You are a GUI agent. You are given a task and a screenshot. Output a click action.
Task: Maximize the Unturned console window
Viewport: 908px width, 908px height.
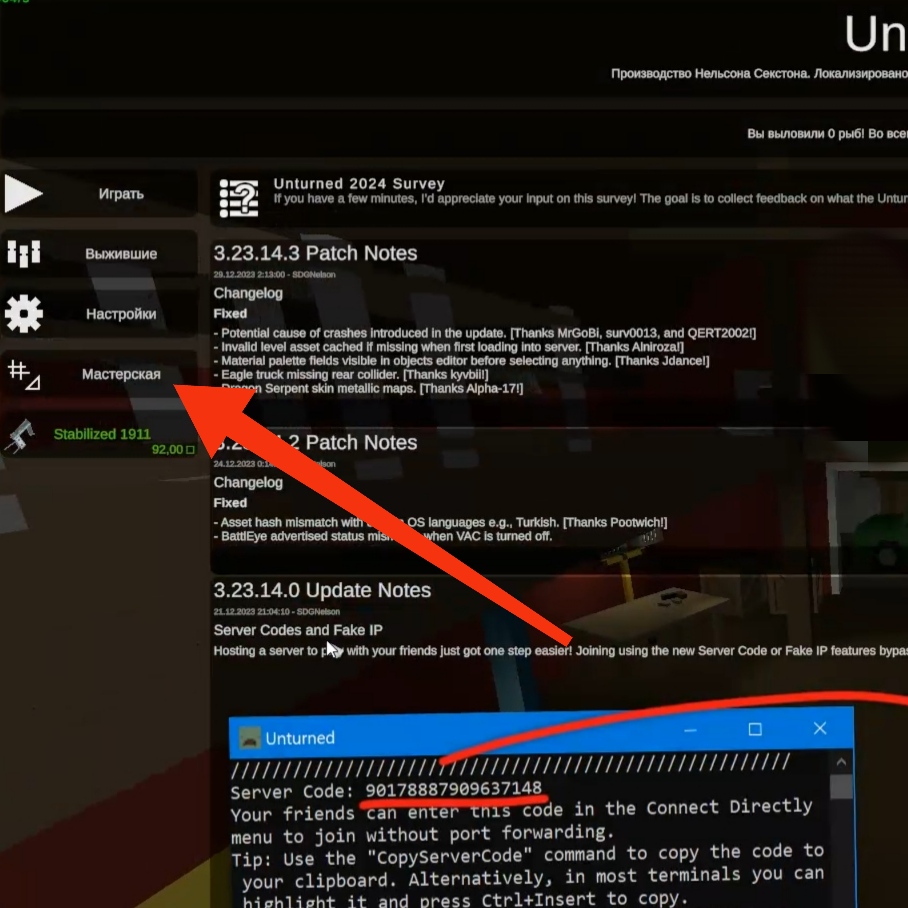coord(755,729)
